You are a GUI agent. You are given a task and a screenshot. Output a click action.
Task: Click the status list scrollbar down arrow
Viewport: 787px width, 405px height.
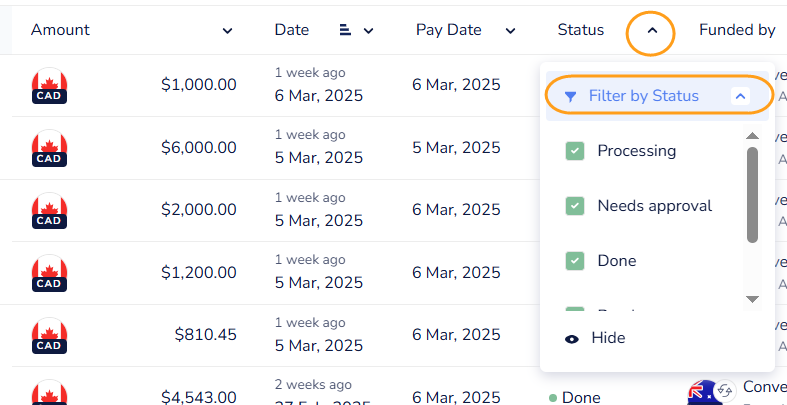click(x=753, y=299)
